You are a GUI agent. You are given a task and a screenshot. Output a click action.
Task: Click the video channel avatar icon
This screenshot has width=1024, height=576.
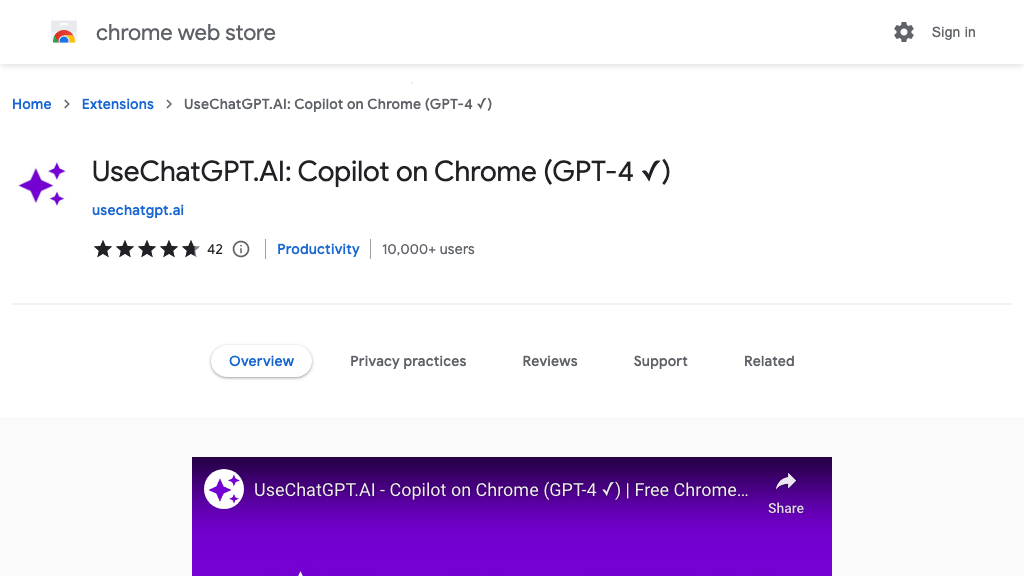(x=224, y=490)
